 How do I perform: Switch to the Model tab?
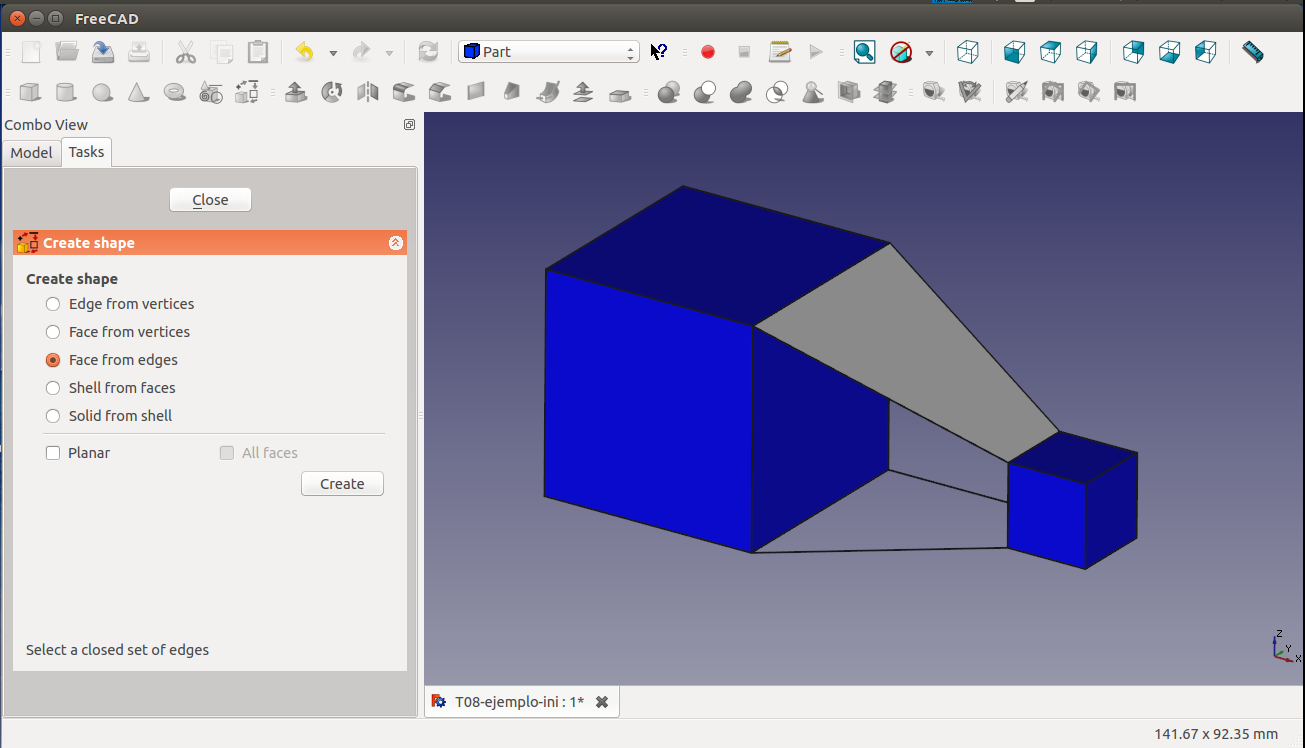pos(31,153)
